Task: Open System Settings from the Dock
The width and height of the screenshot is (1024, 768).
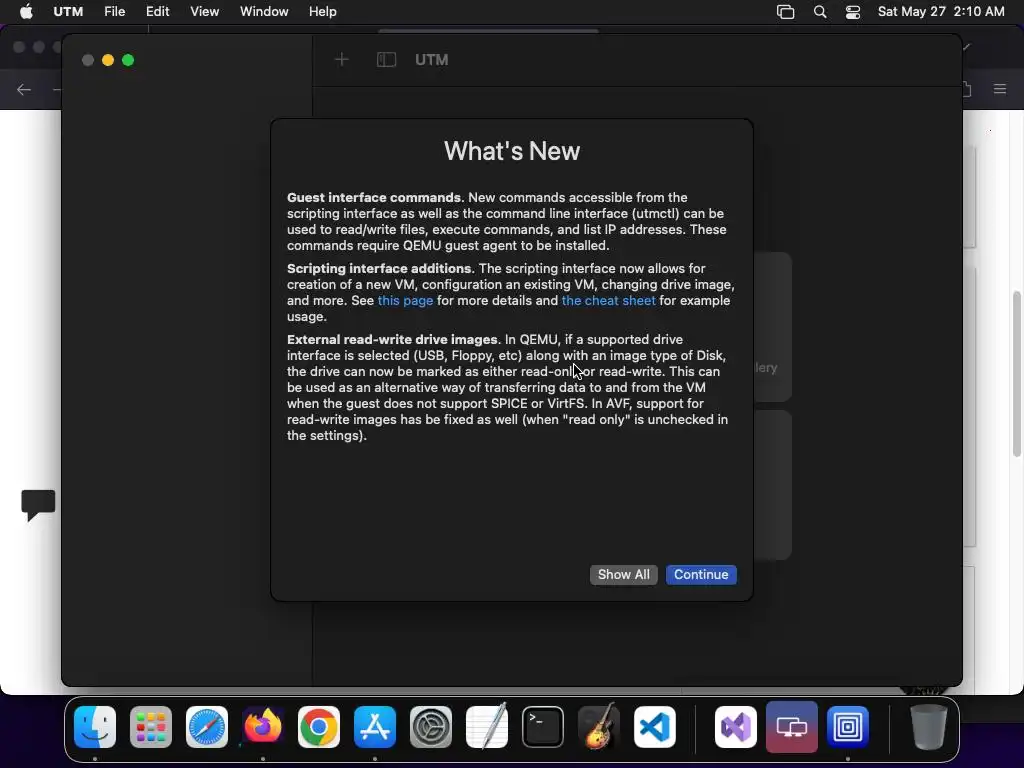Action: point(431,727)
